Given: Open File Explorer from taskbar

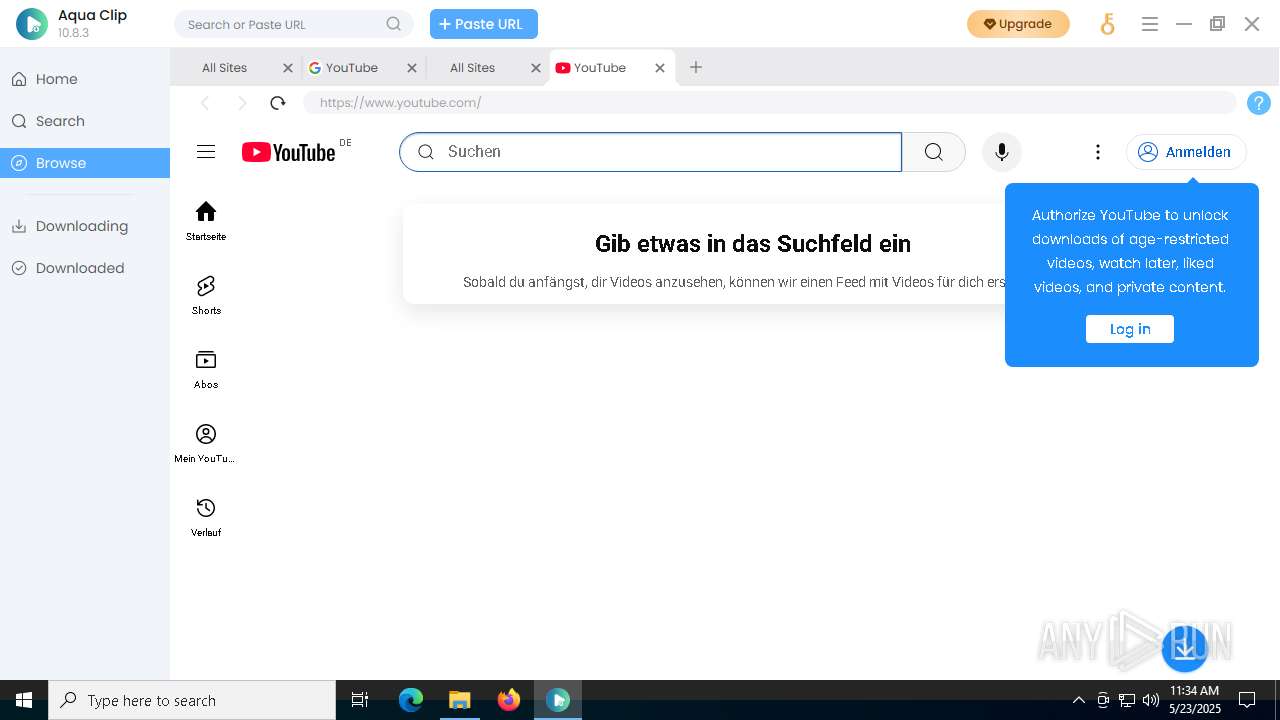Looking at the screenshot, I should [x=459, y=700].
